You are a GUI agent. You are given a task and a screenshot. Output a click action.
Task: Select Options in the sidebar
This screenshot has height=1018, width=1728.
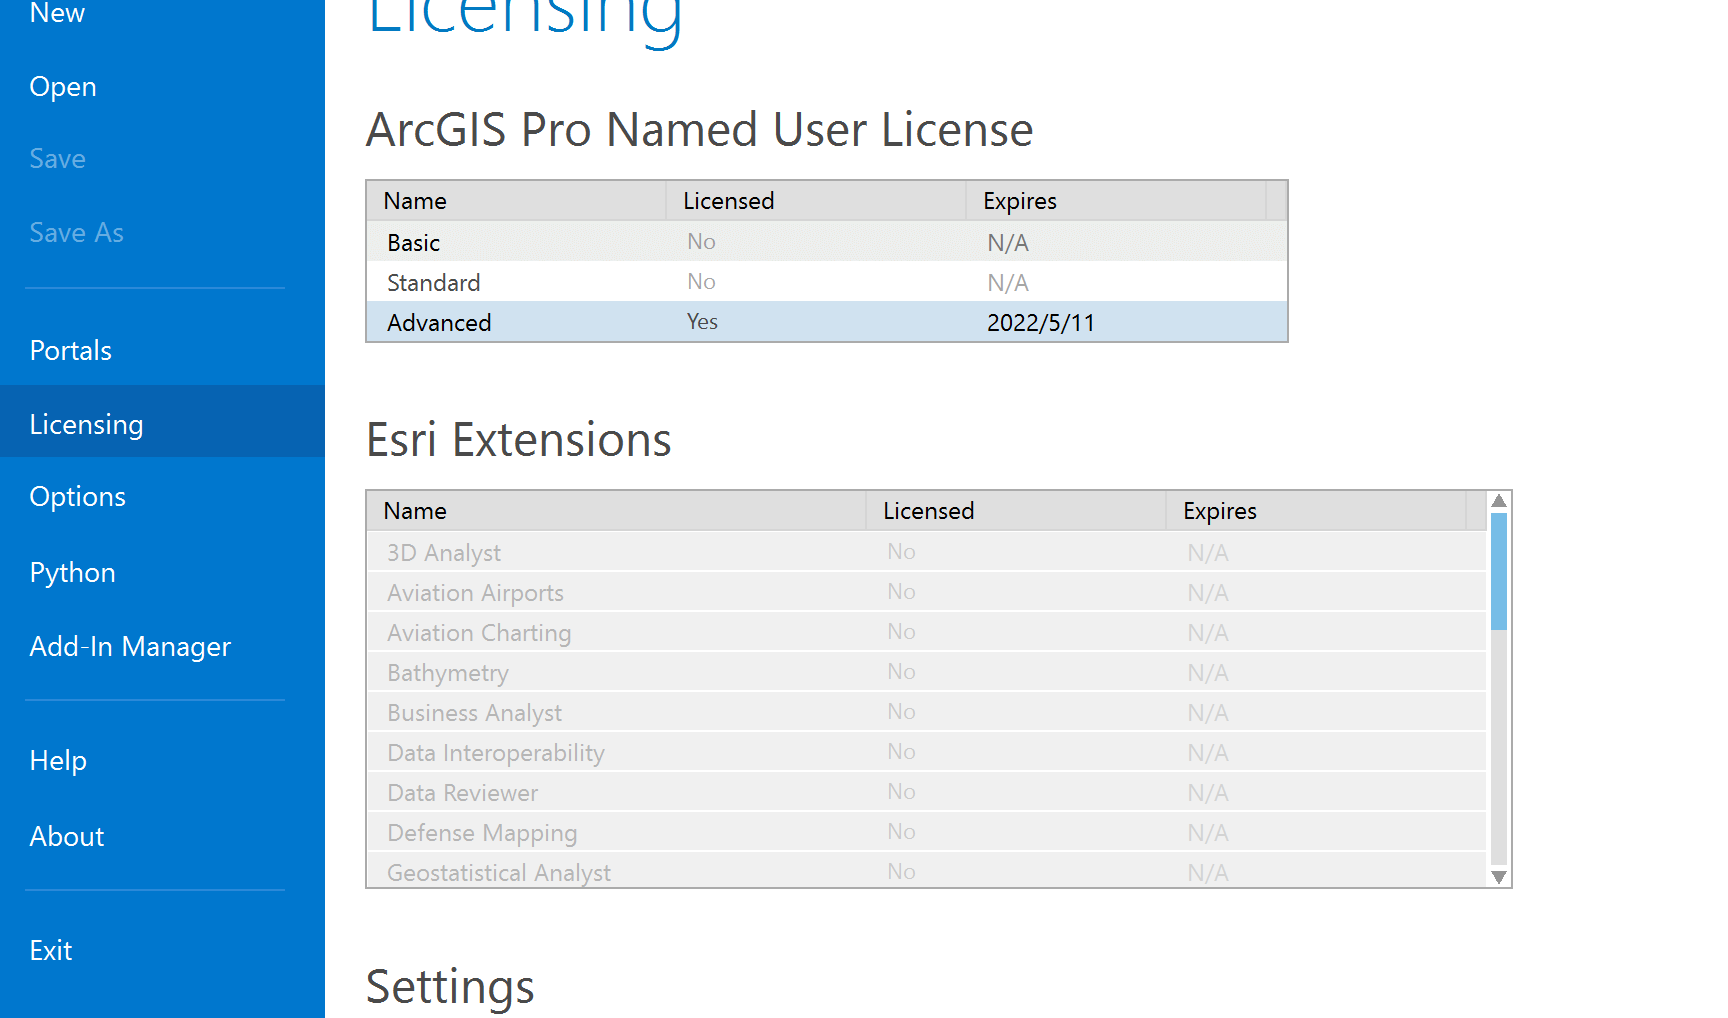[x=78, y=497]
